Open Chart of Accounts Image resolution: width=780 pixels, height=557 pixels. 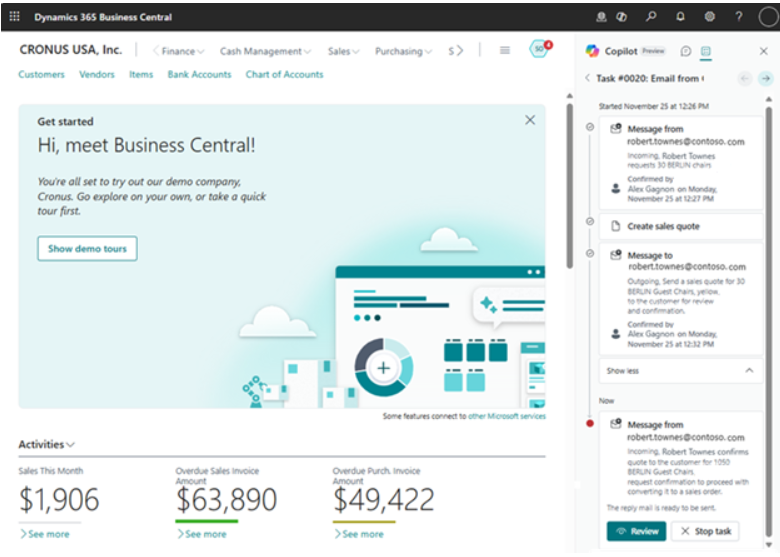point(284,74)
